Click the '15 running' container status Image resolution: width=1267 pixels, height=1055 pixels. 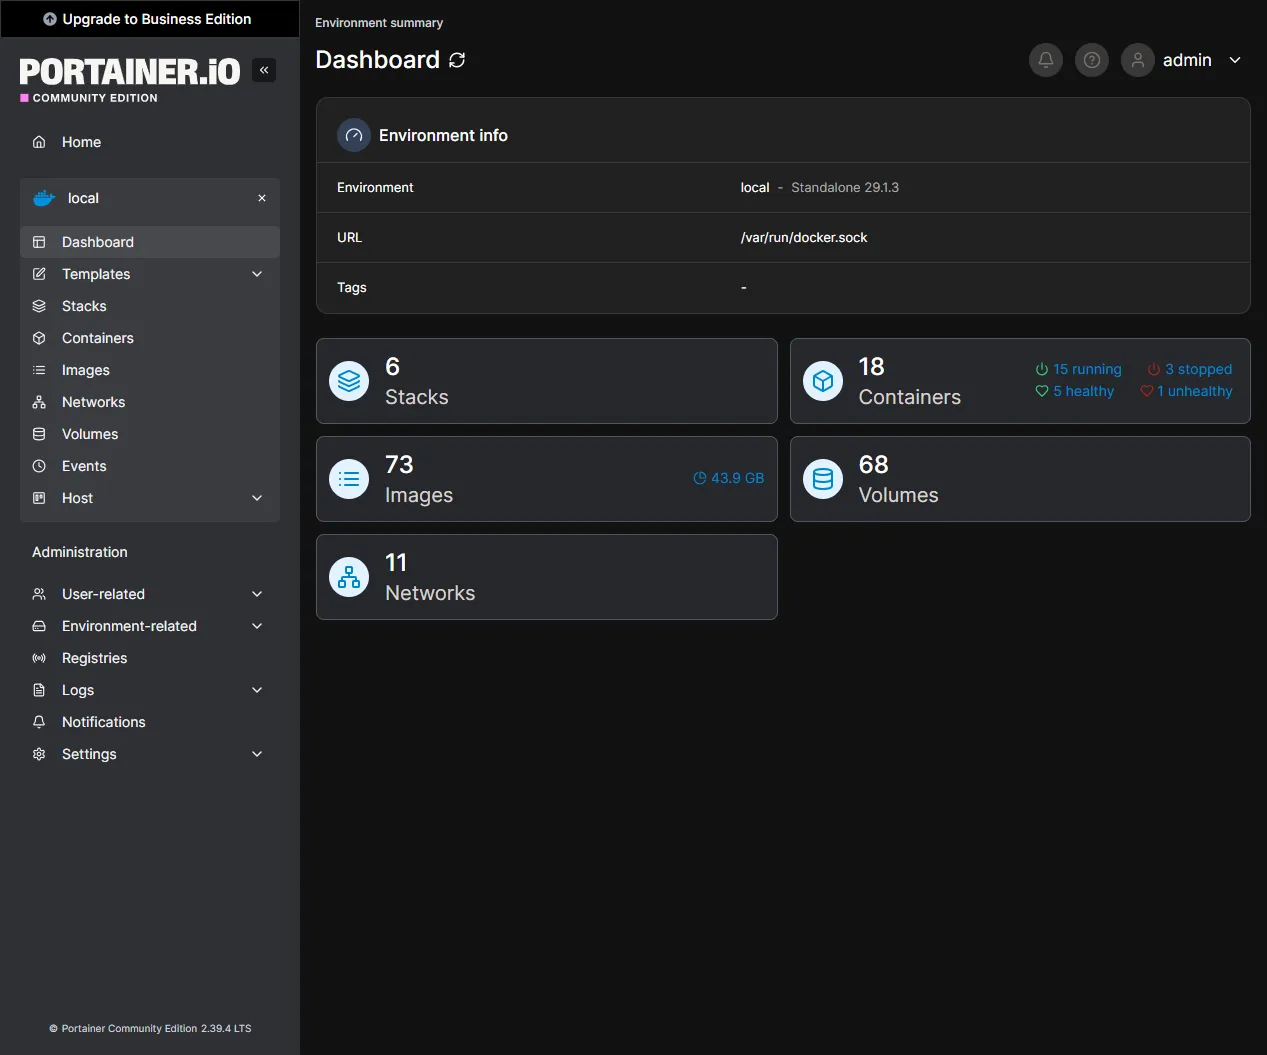(x=1078, y=369)
